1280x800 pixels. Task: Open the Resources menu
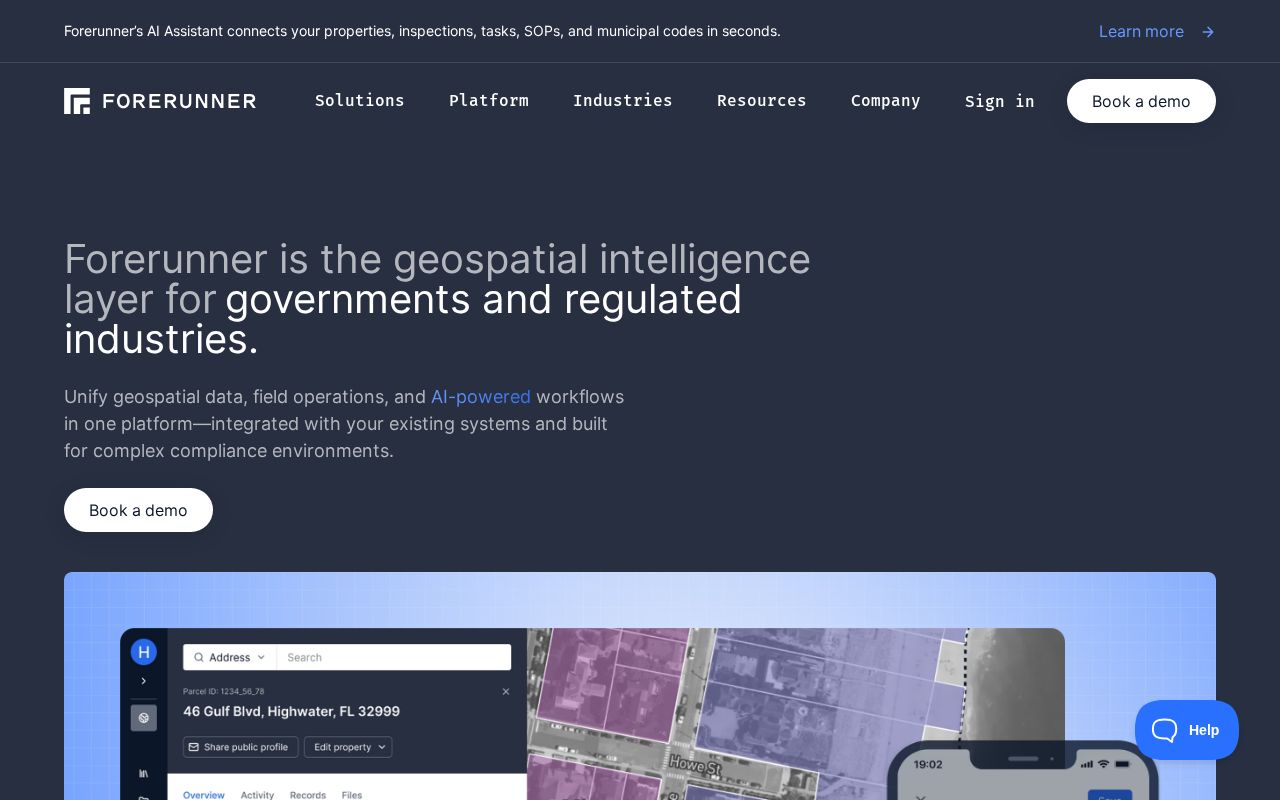(x=762, y=101)
